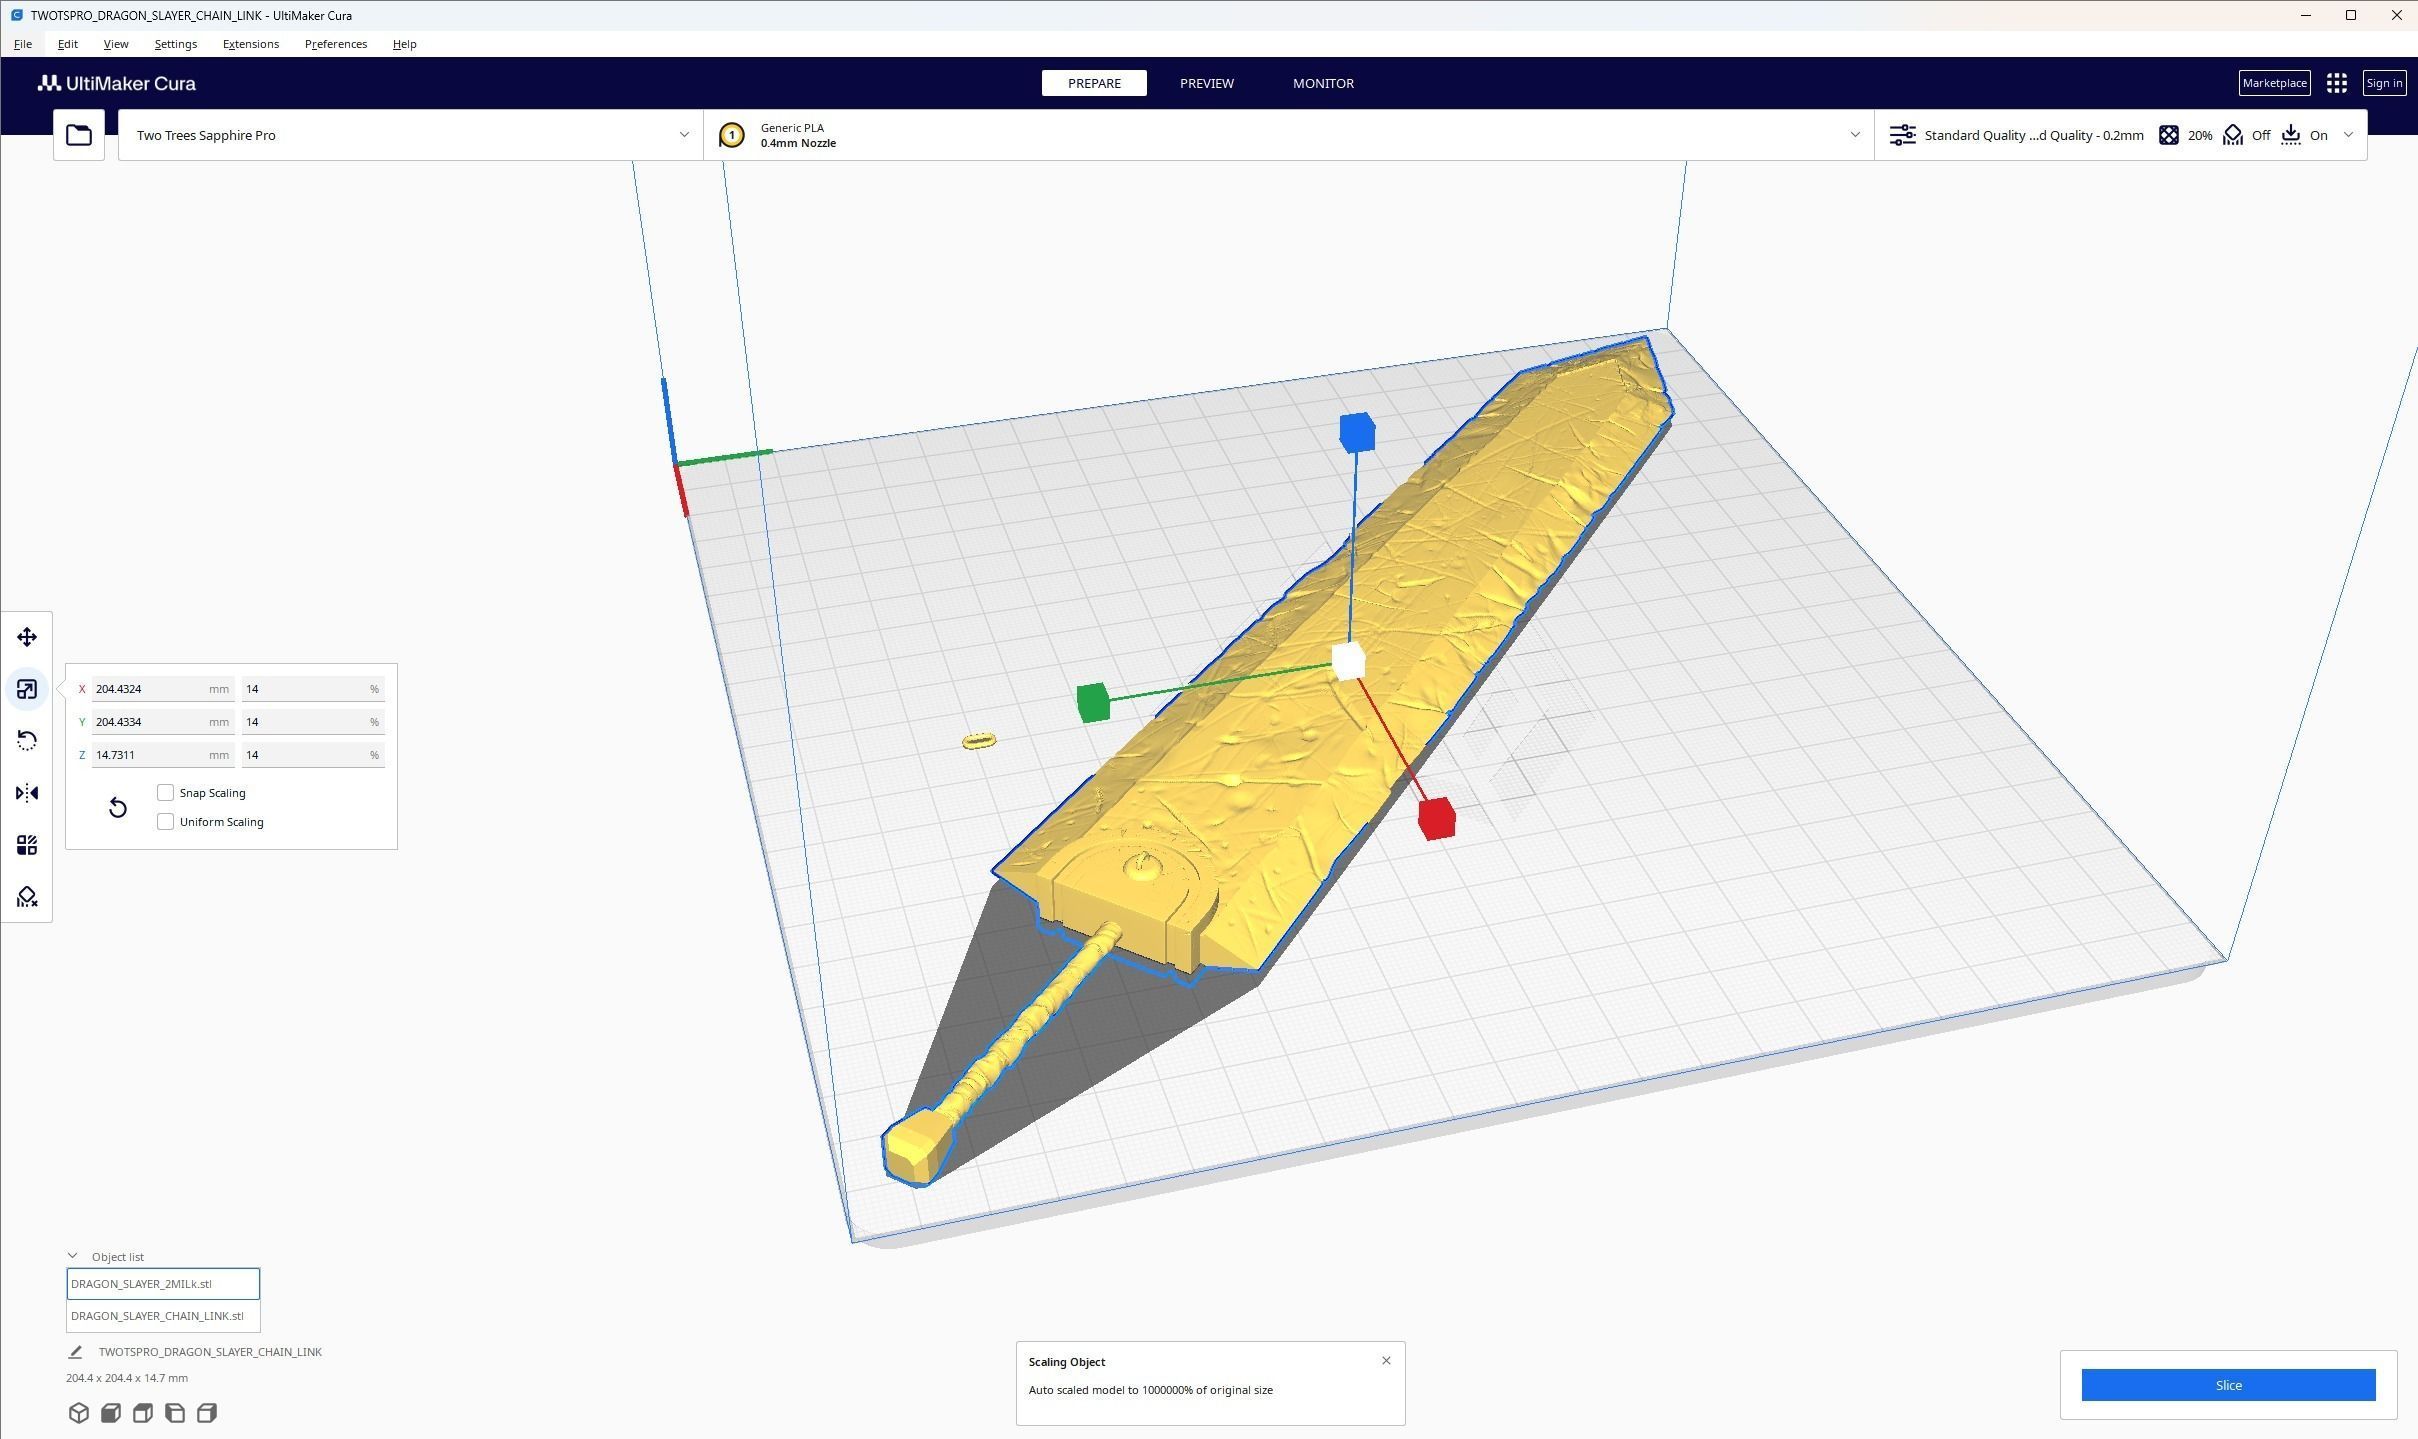Switch to right view icon
The width and height of the screenshot is (2418, 1439).
[207, 1412]
